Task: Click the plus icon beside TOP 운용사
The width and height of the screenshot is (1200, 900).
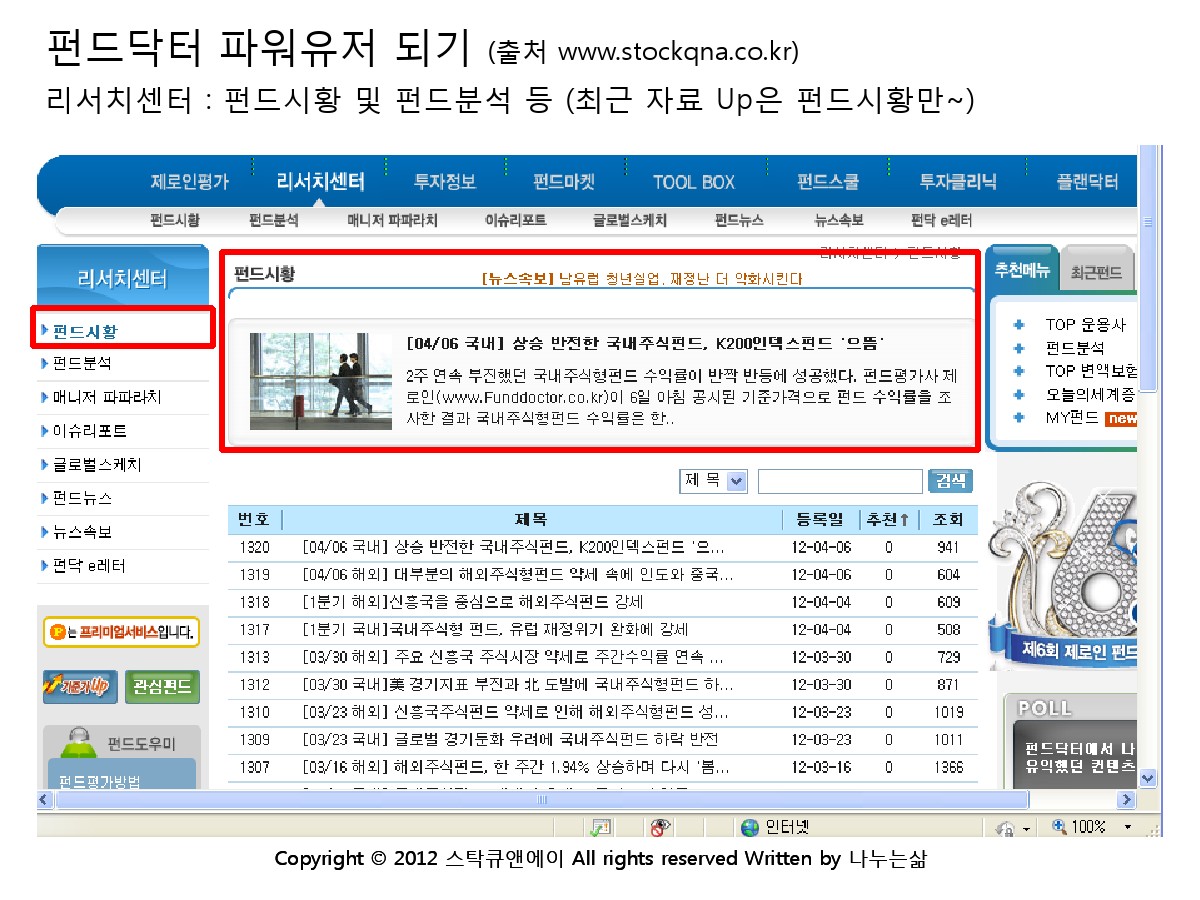Action: click(1018, 325)
